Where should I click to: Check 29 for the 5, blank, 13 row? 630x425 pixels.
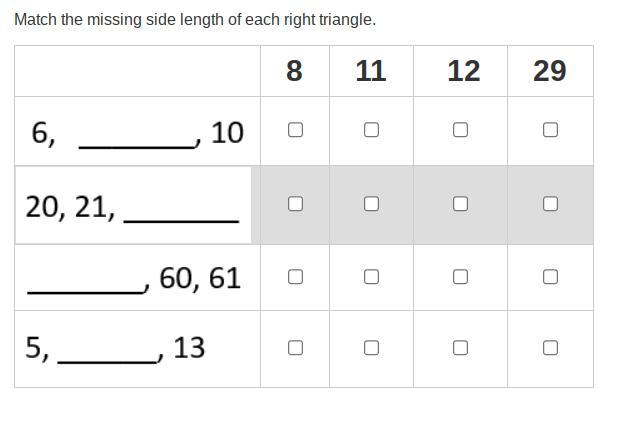[550, 348]
